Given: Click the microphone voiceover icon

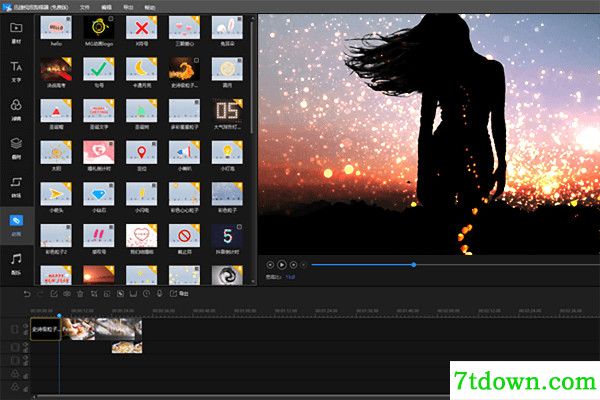Looking at the screenshot, I should click(160, 294).
